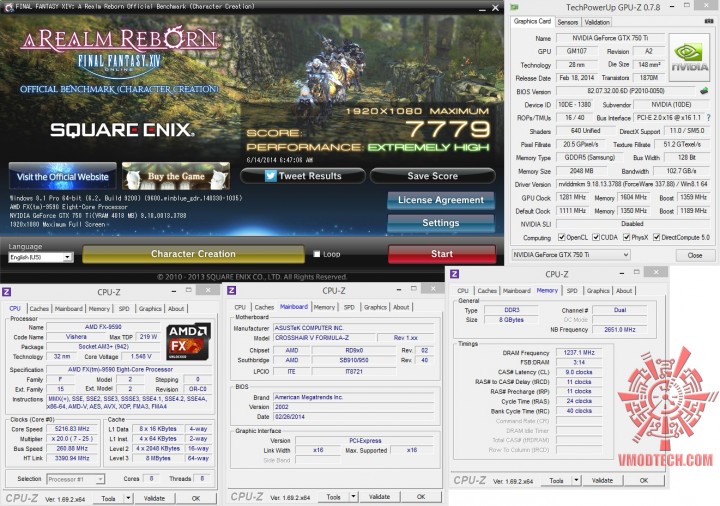
Task: Click the Buy the Game banner
Action: [x=176, y=176]
